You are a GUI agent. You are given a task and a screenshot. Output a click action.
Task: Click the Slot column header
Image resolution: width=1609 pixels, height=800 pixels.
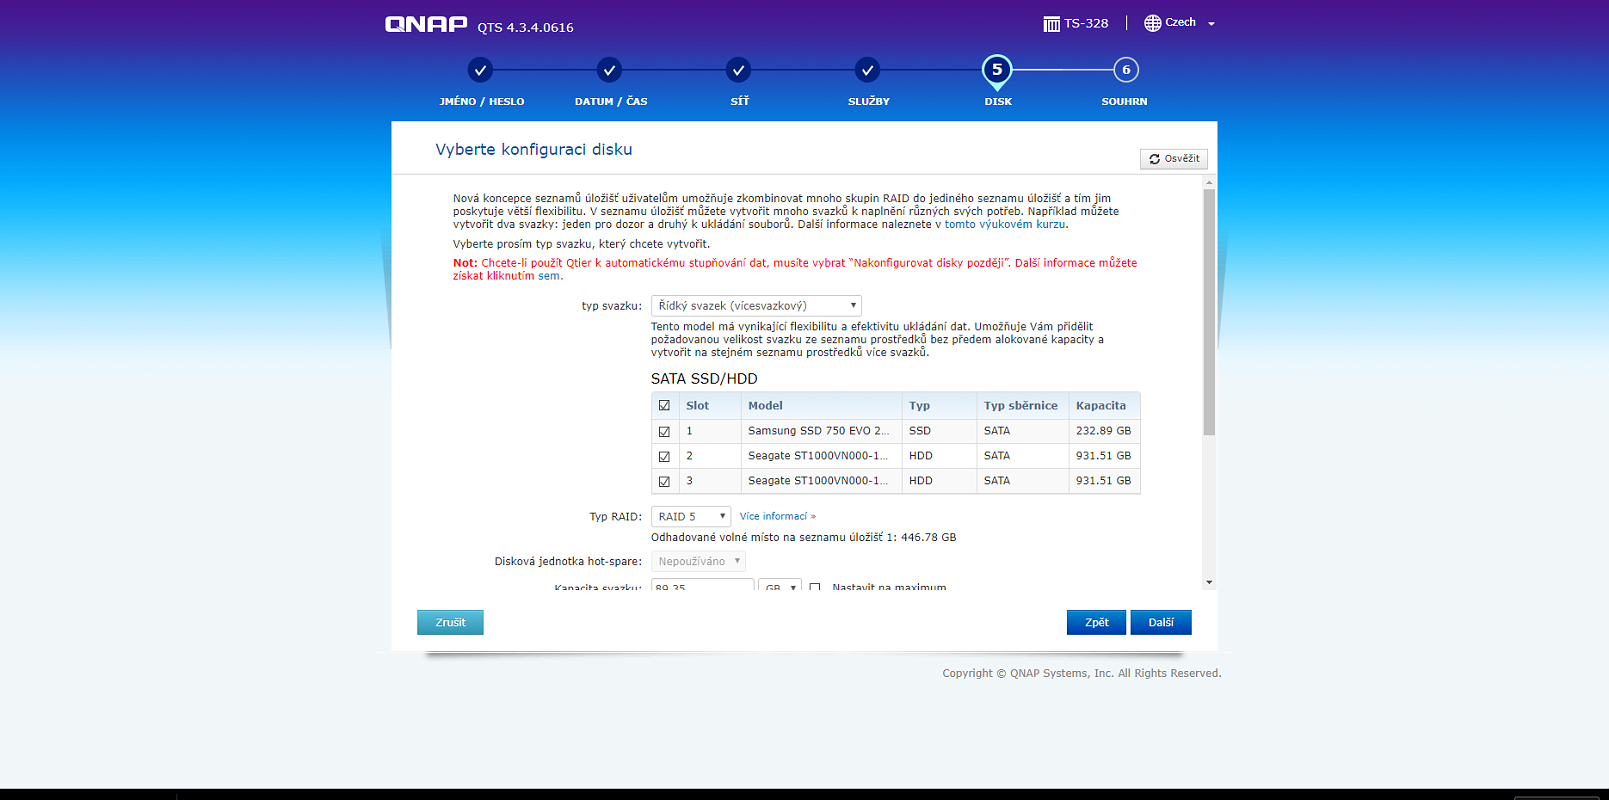(x=710, y=406)
